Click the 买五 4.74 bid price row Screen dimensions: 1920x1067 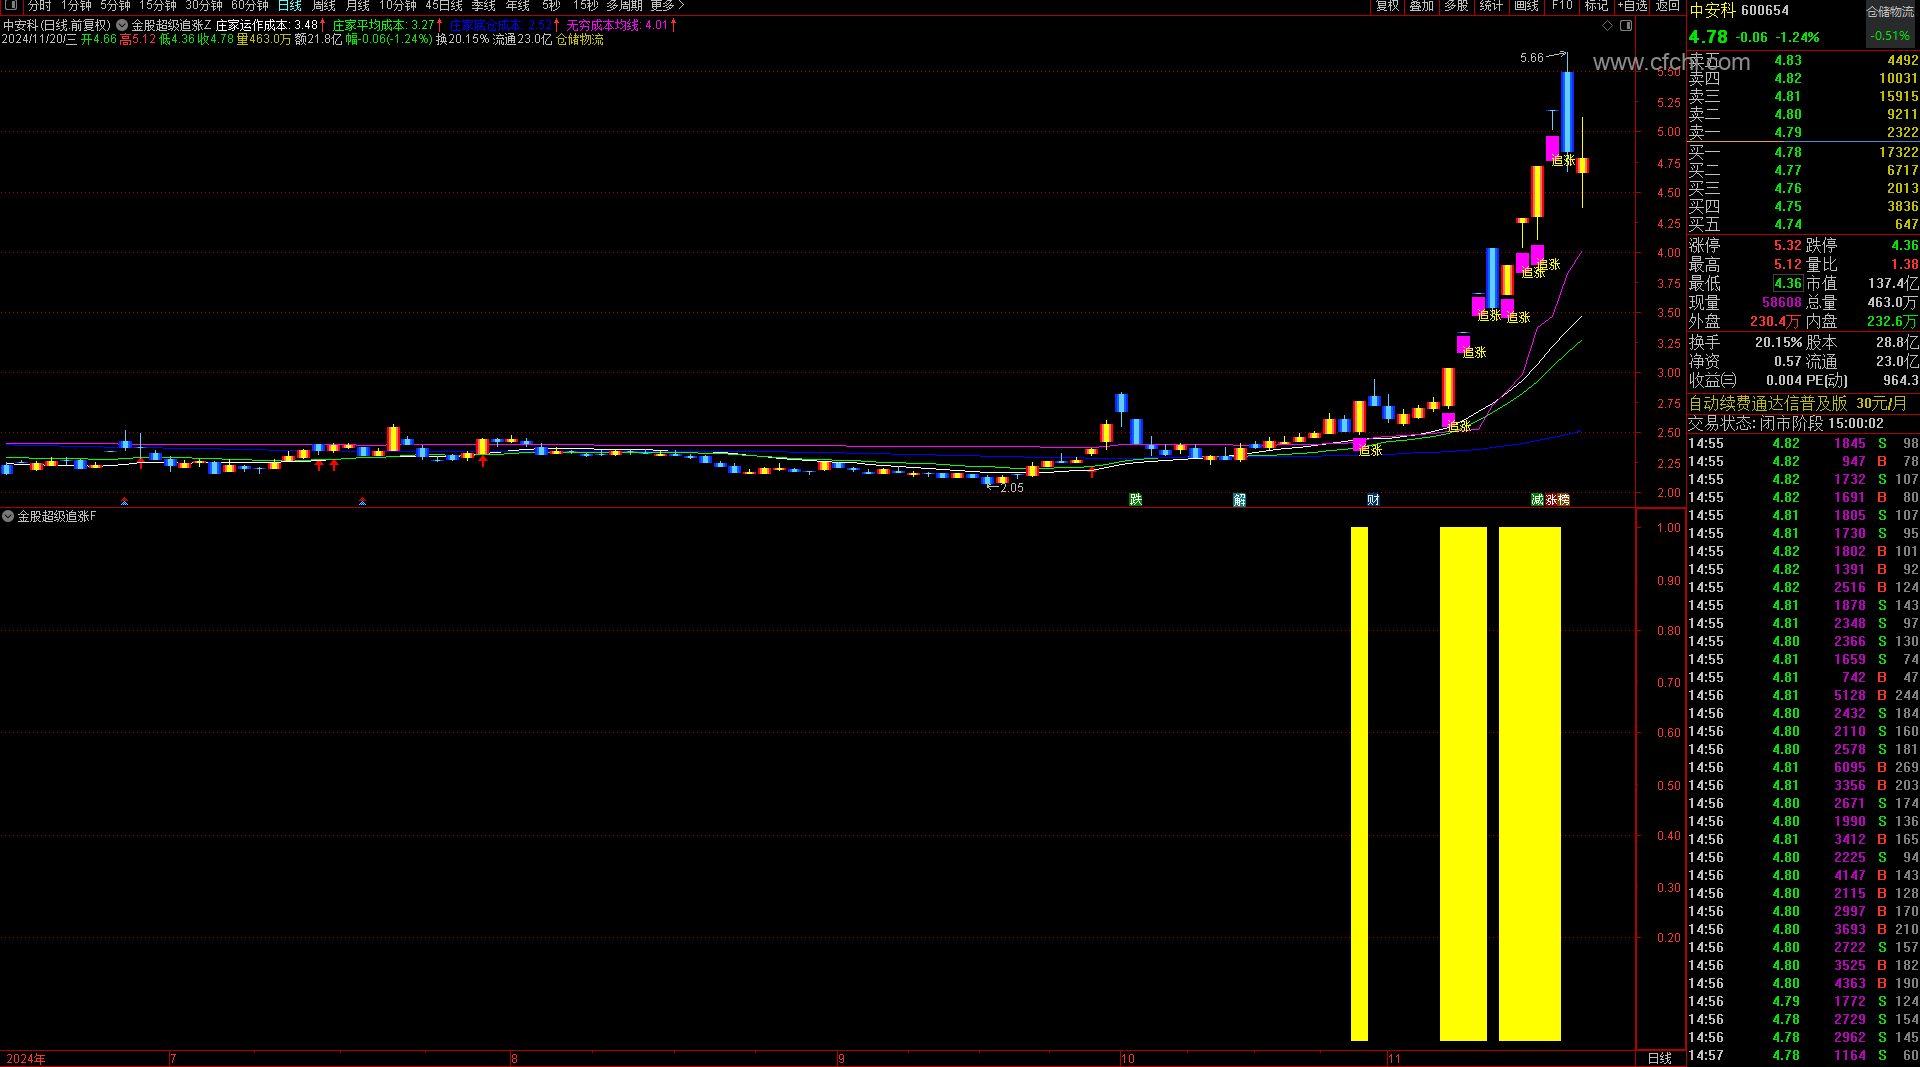[x=1803, y=224]
